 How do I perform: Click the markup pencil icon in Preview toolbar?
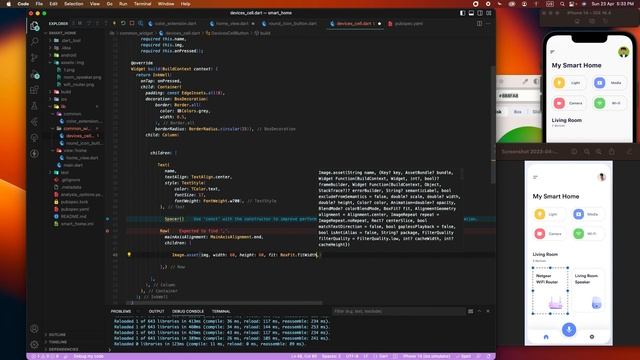pyautogui.click(x=629, y=151)
